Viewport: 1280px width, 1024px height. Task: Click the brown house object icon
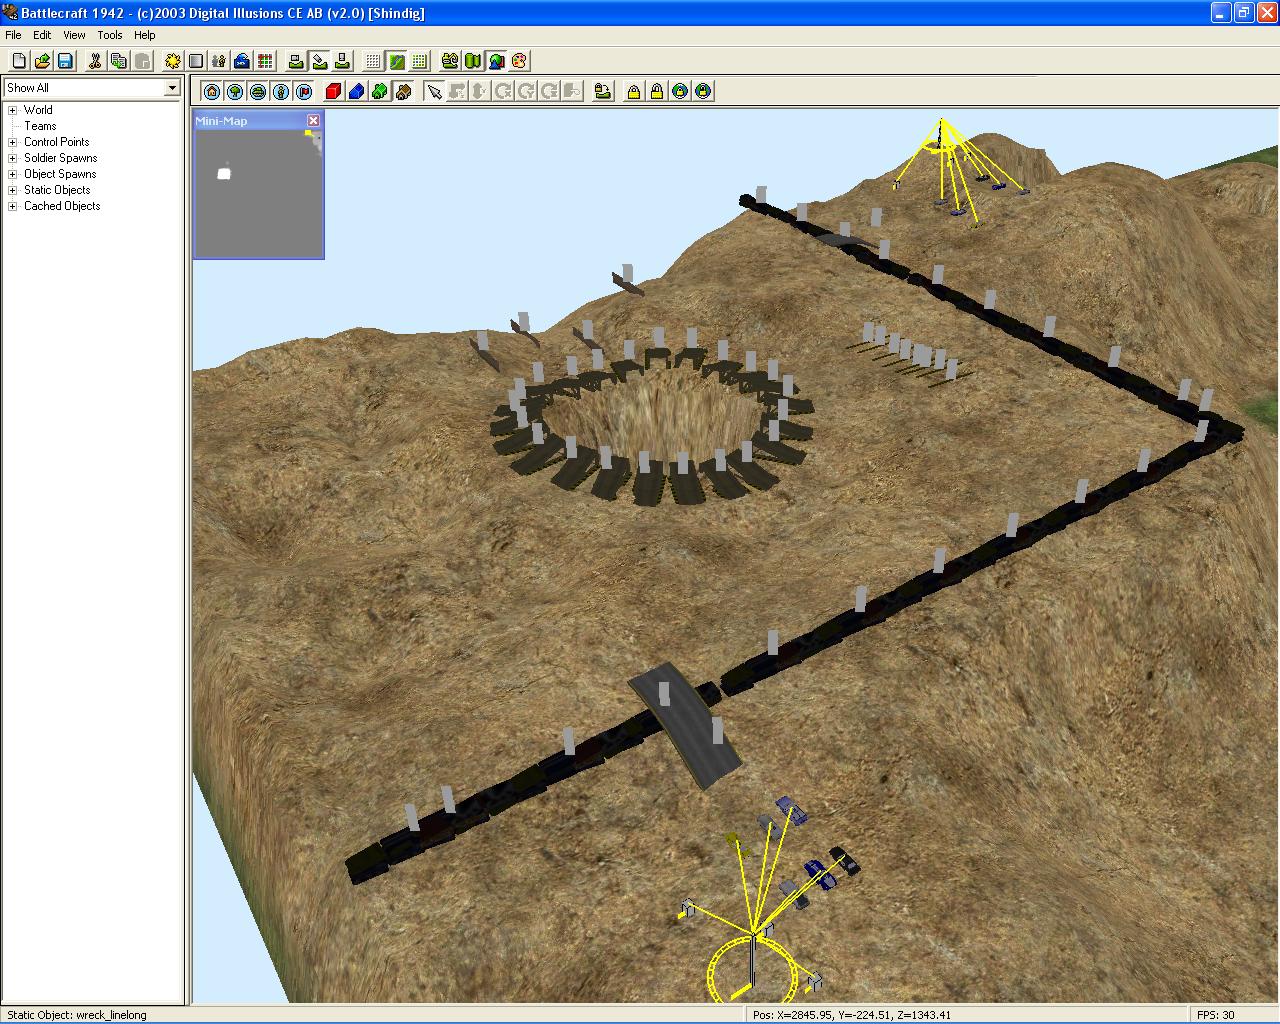(x=403, y=91)
